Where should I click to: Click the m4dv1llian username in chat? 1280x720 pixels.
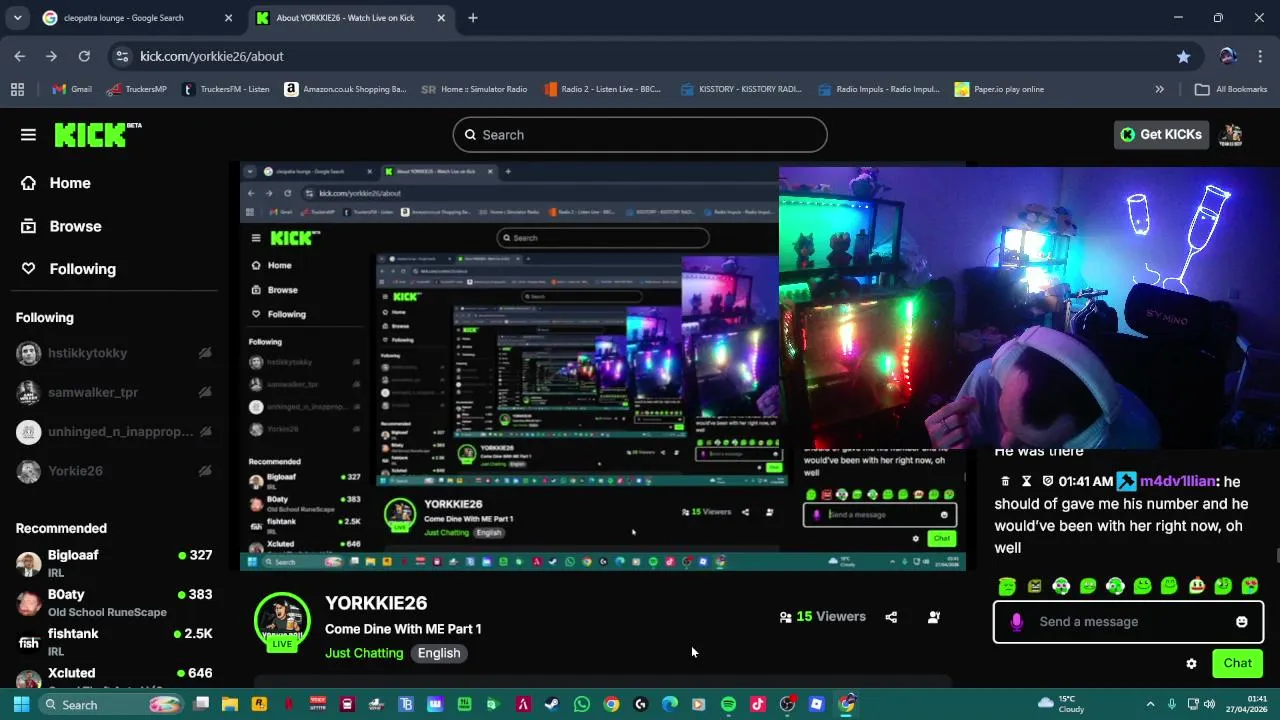(1177, 481)
